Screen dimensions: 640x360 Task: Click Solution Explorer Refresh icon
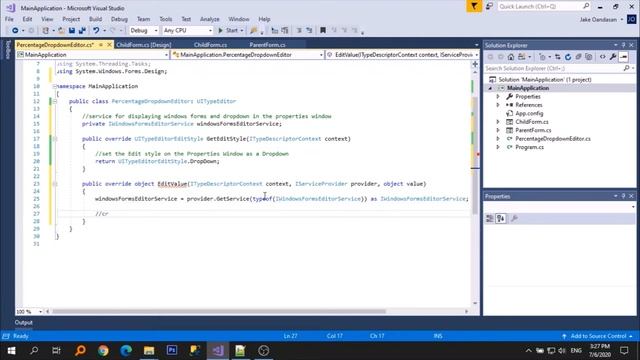568,57
